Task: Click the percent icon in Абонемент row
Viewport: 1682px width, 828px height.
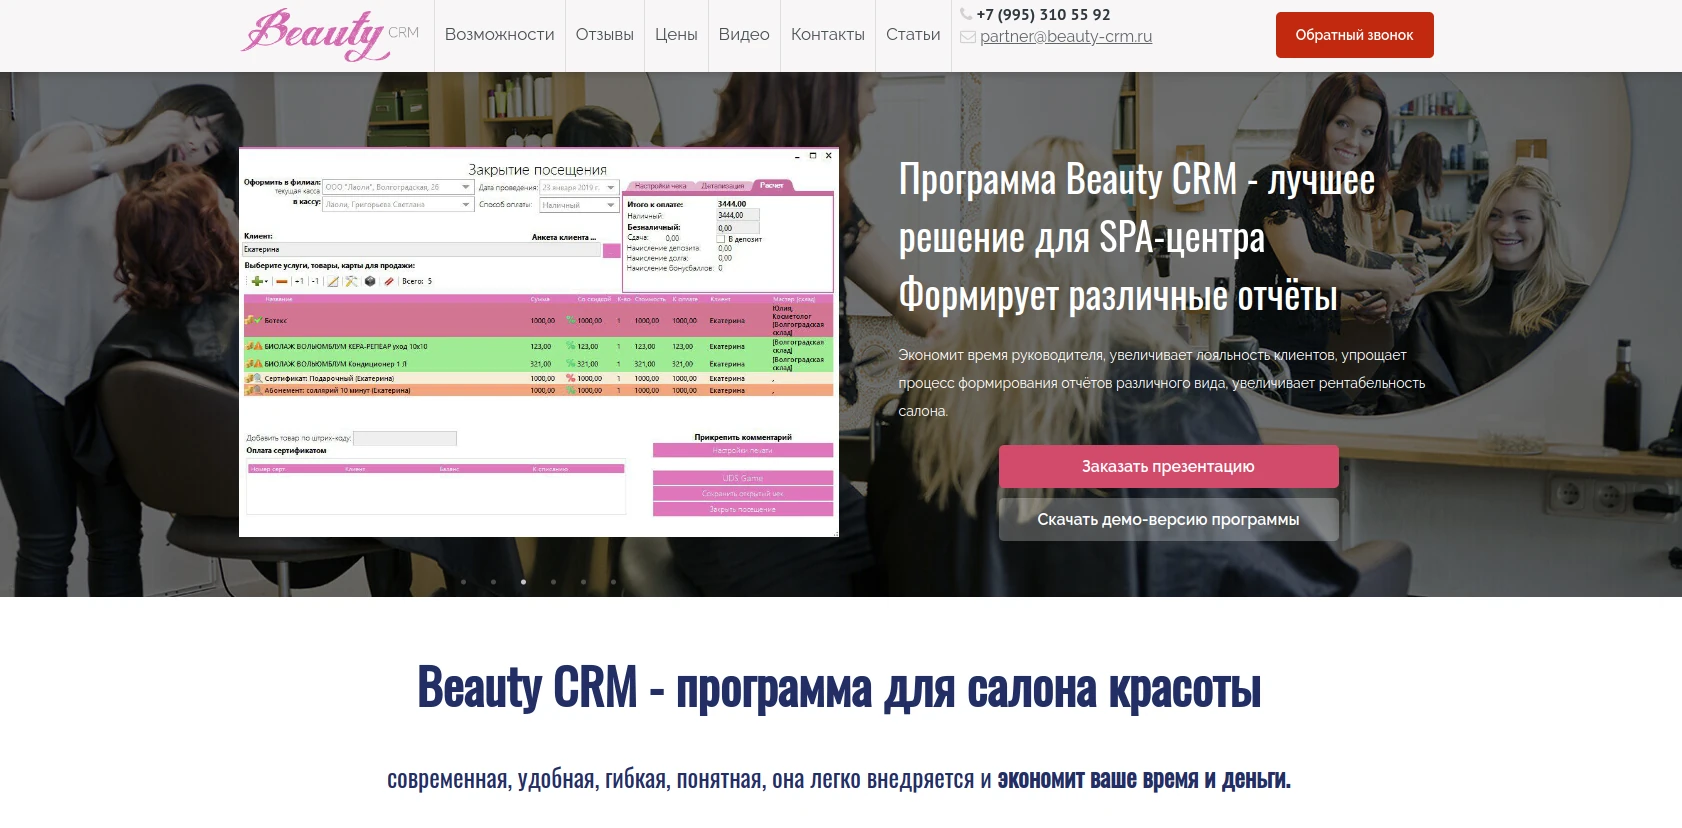Action: (571, 390)
